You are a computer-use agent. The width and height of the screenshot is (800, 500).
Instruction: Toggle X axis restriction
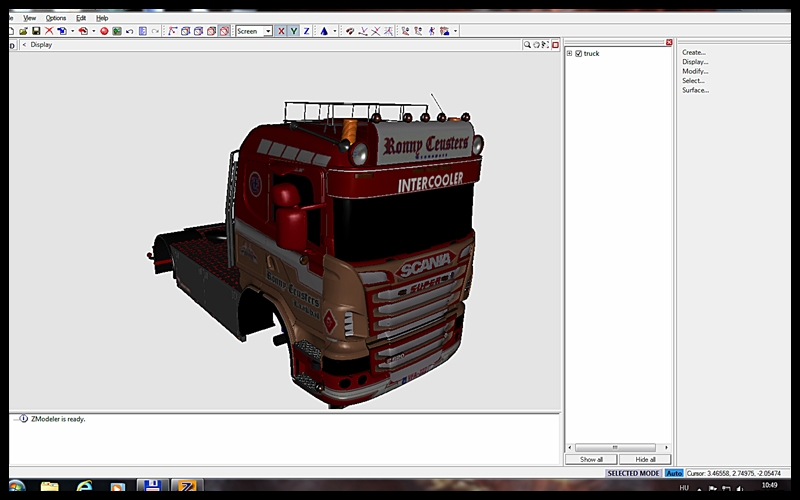[x=281, y=31]
